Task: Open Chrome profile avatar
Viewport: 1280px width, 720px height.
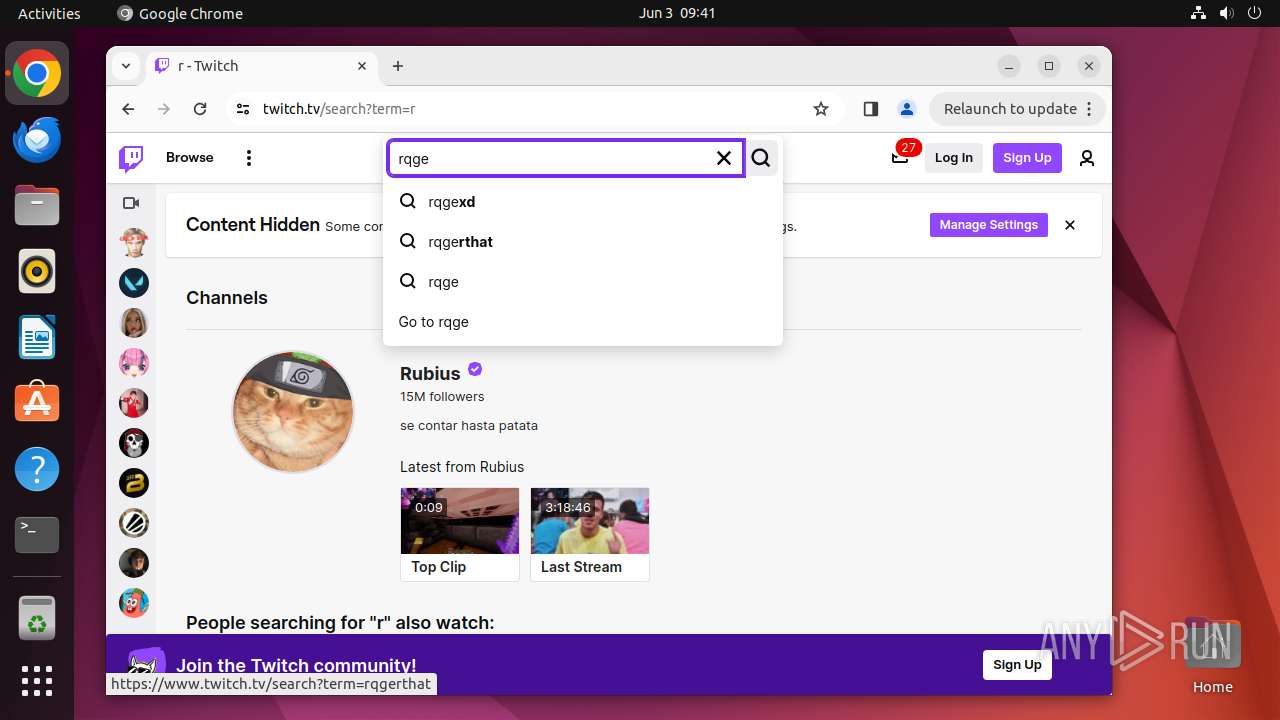Action: click(x=906, y=109)
